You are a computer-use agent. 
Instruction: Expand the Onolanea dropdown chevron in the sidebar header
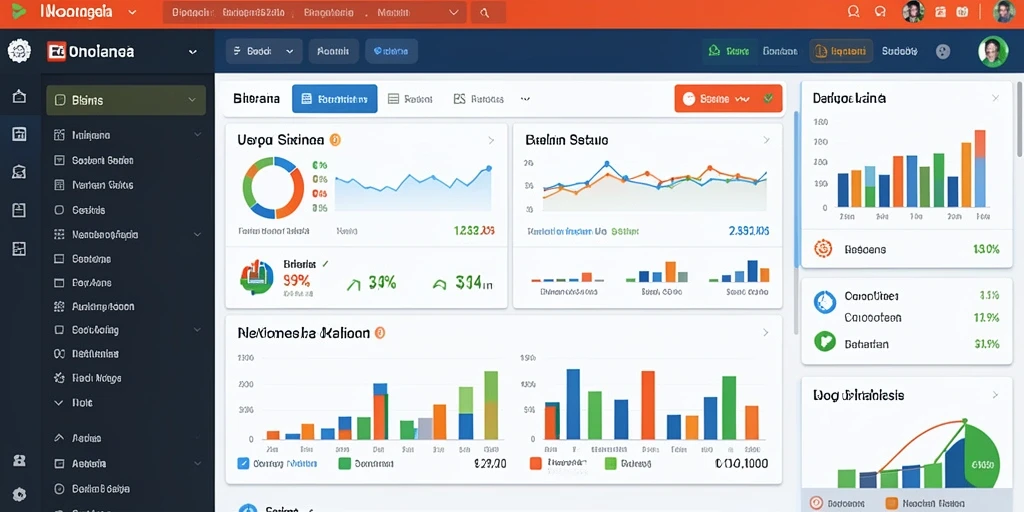pyautogui.click(x=193, y=52)
